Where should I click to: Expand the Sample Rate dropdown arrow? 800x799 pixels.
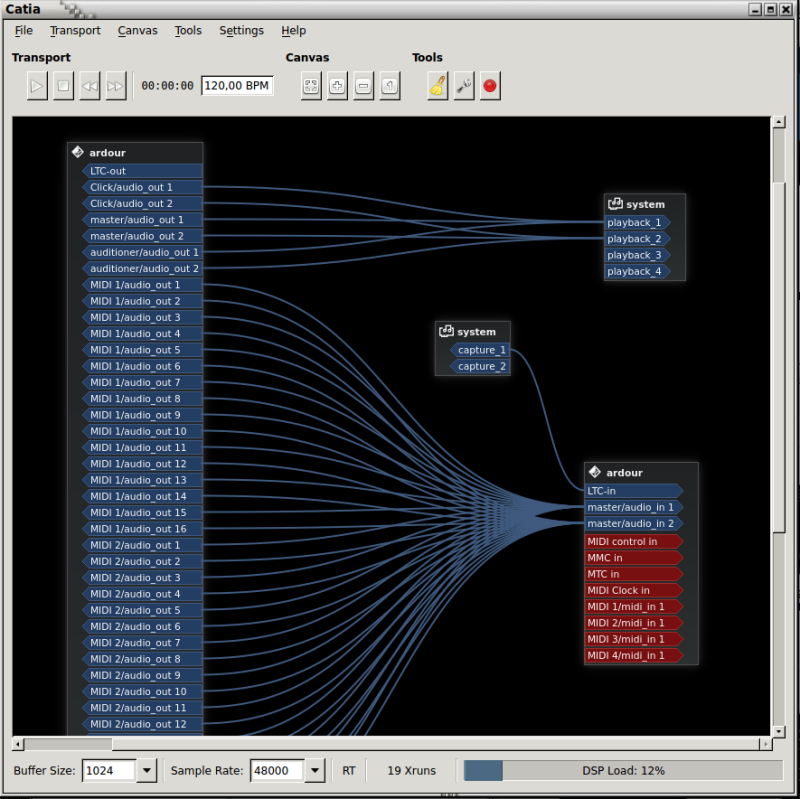315,770
